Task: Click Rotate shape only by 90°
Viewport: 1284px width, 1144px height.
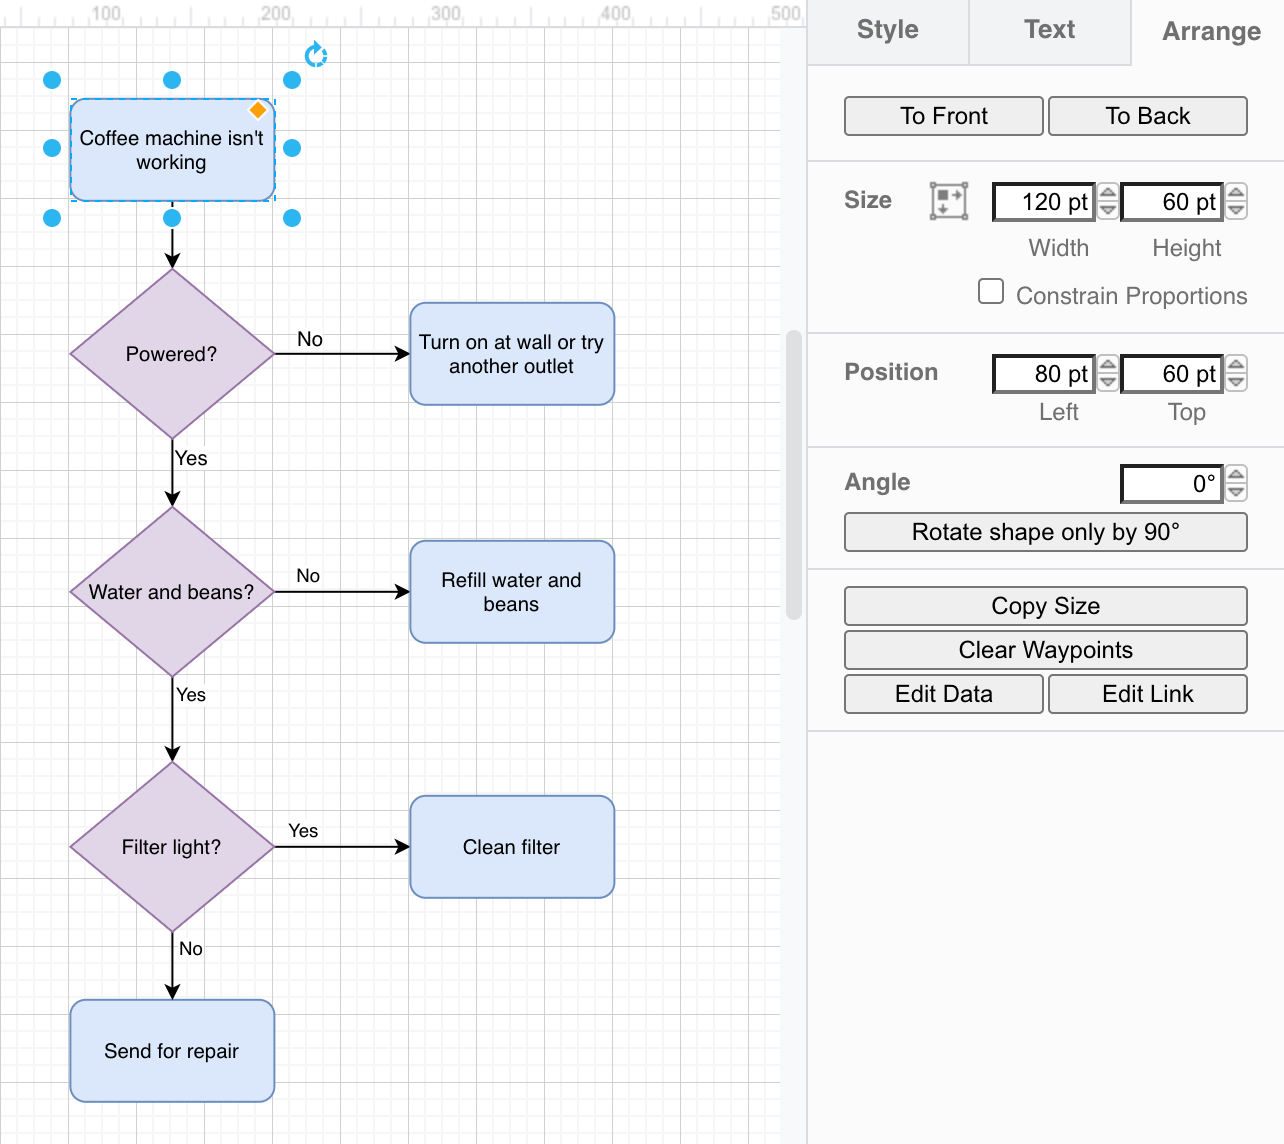Action: click(x=1045, y=532)
